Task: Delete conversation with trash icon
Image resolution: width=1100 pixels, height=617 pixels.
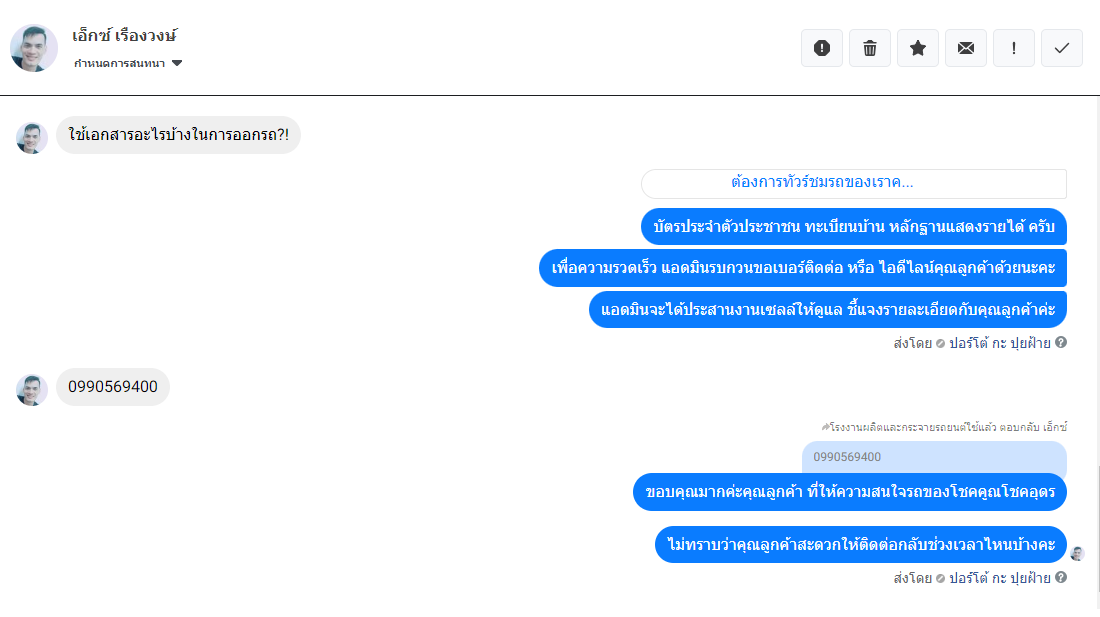Action: (870, 48)
